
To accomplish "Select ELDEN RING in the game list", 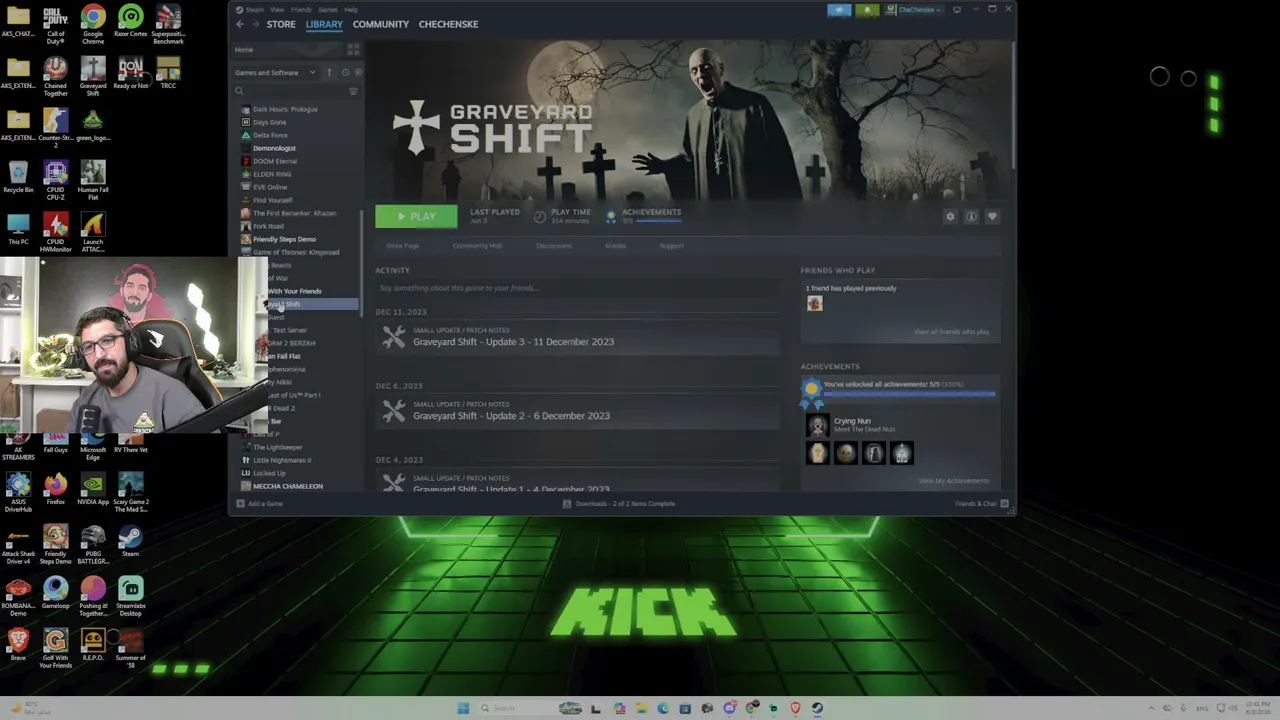I will [x=272, y=174].
